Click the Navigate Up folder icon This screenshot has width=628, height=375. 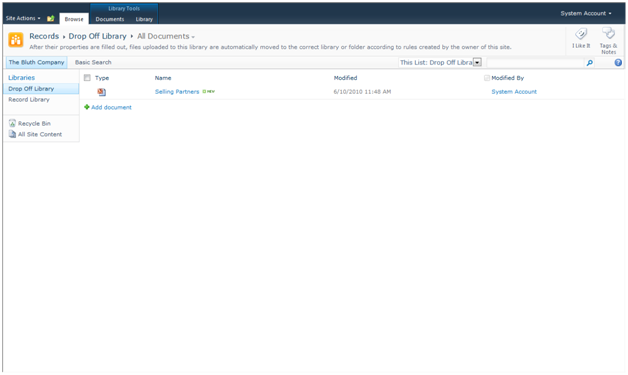pos(50,18)
